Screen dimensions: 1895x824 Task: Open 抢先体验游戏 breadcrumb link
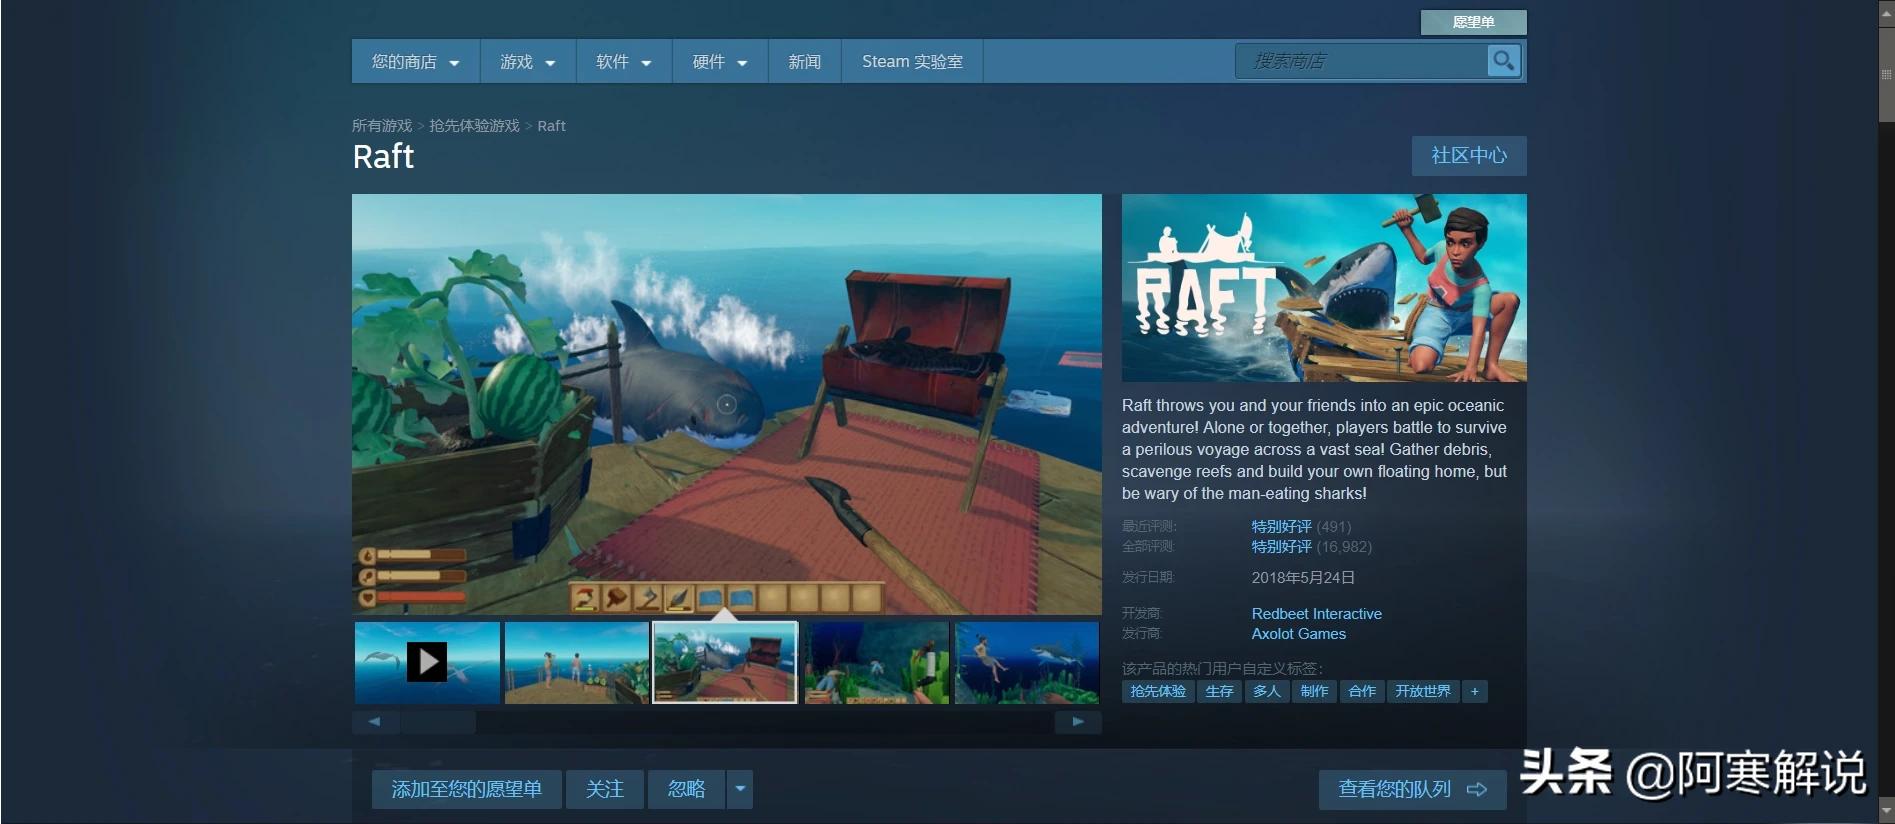(474, 126)
